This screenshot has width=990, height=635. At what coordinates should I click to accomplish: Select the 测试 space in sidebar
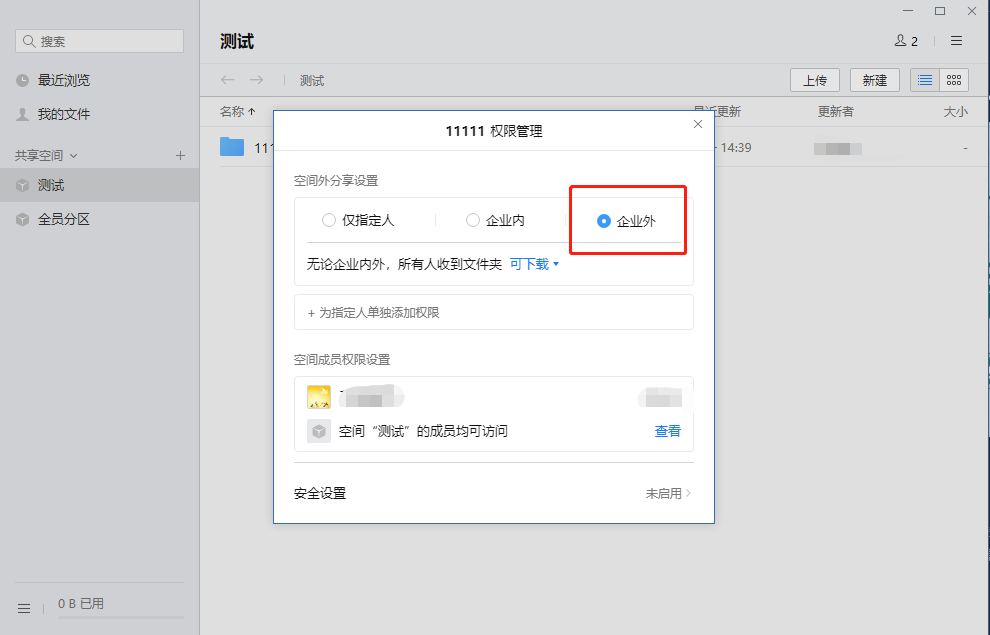[100, 185]
